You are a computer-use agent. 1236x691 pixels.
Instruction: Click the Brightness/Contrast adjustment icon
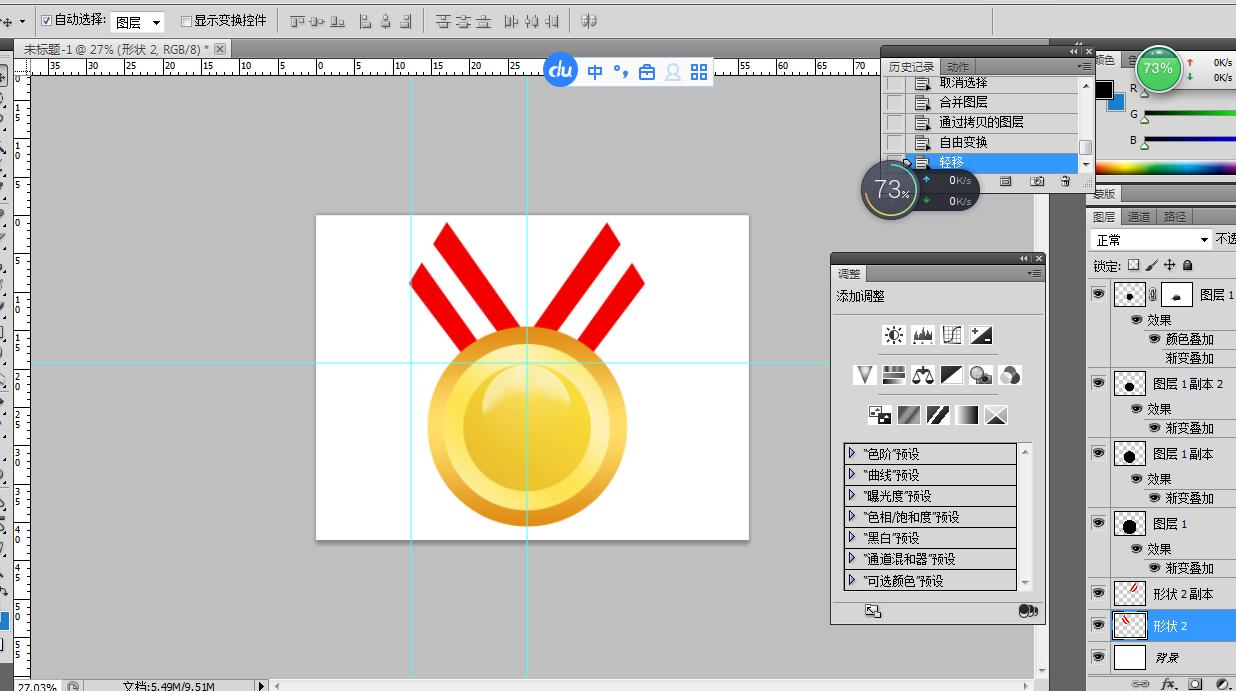coord(894,336)
